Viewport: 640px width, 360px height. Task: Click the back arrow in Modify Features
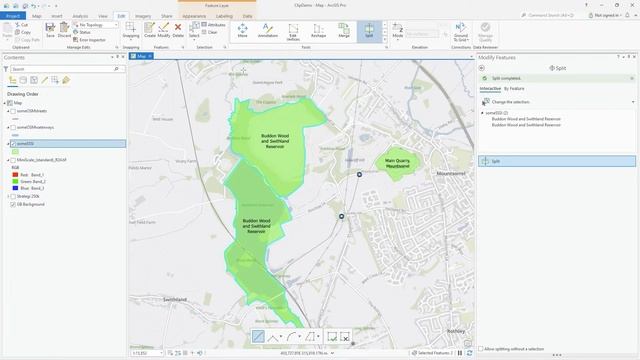(482, 68)
